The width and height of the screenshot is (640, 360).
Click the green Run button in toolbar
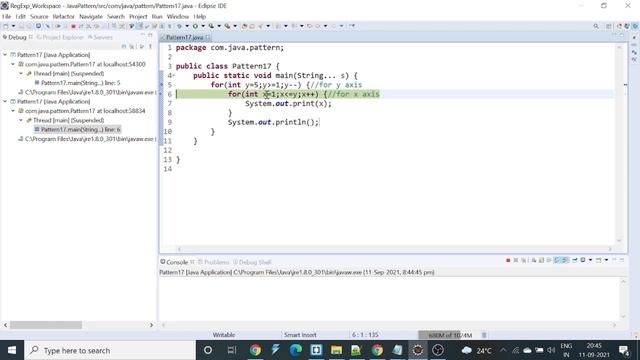[196, 26]
